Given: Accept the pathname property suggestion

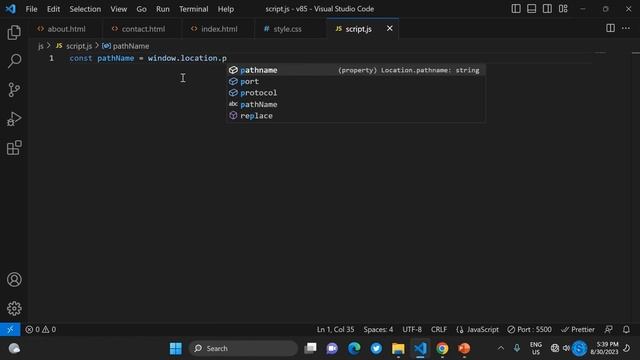Looking at the screenshot, I should coord(356,70).
